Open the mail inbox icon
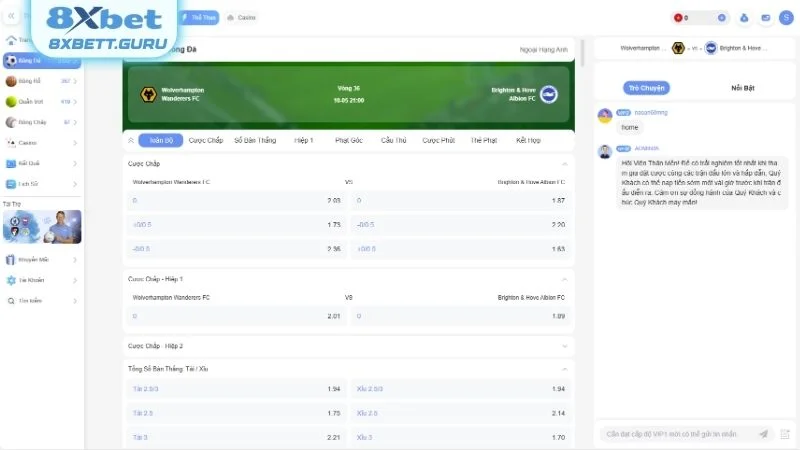 [x=765, y=18]
